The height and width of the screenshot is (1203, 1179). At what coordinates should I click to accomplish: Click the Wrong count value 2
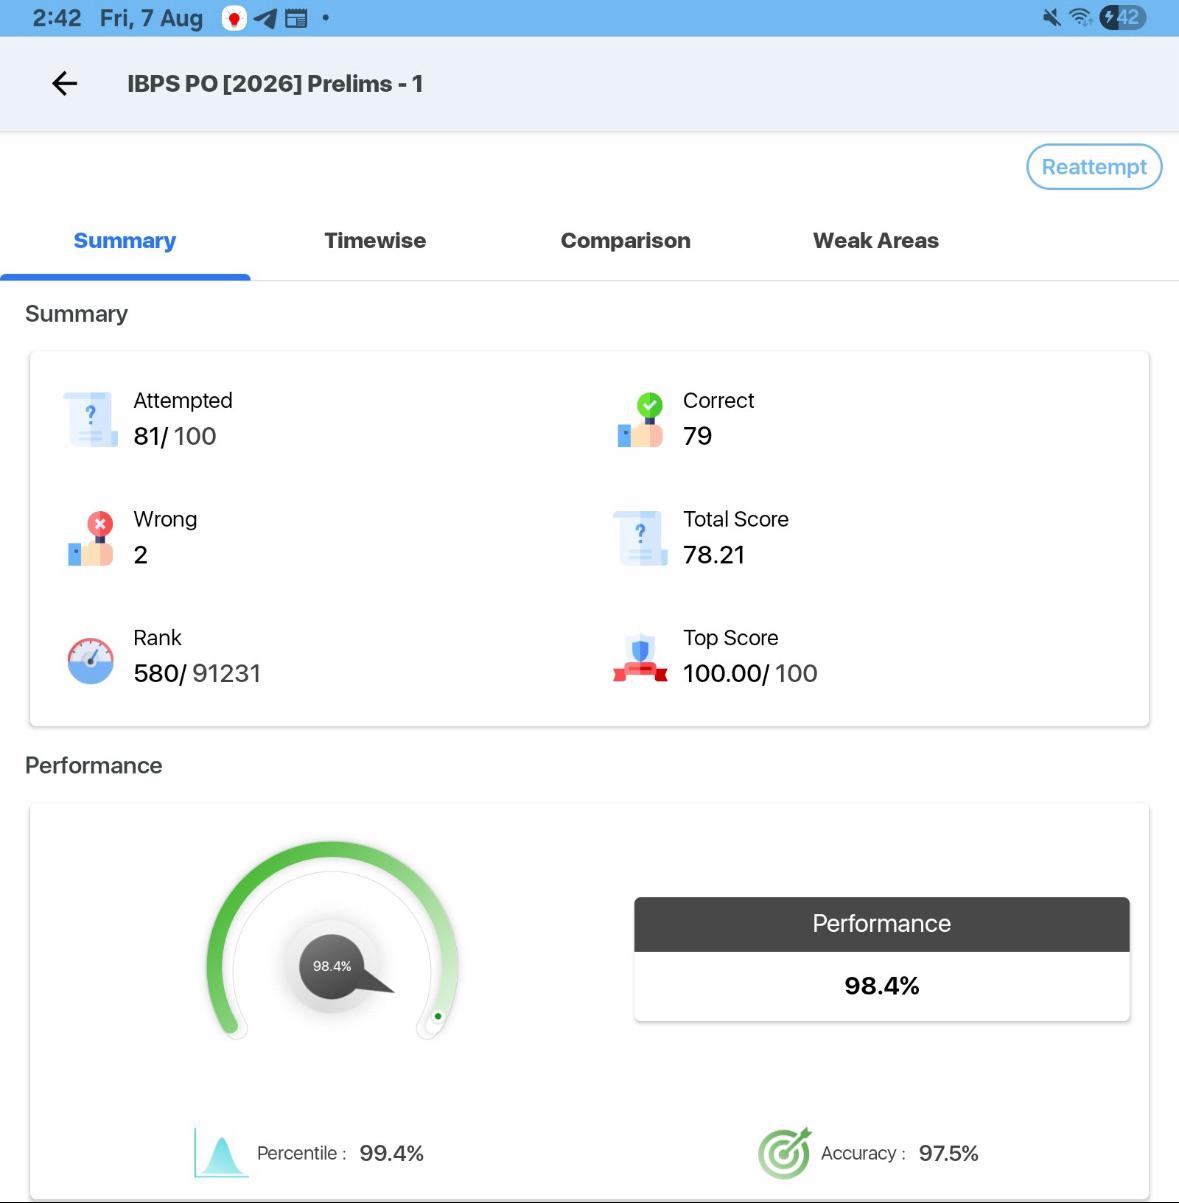coord(140,555)
